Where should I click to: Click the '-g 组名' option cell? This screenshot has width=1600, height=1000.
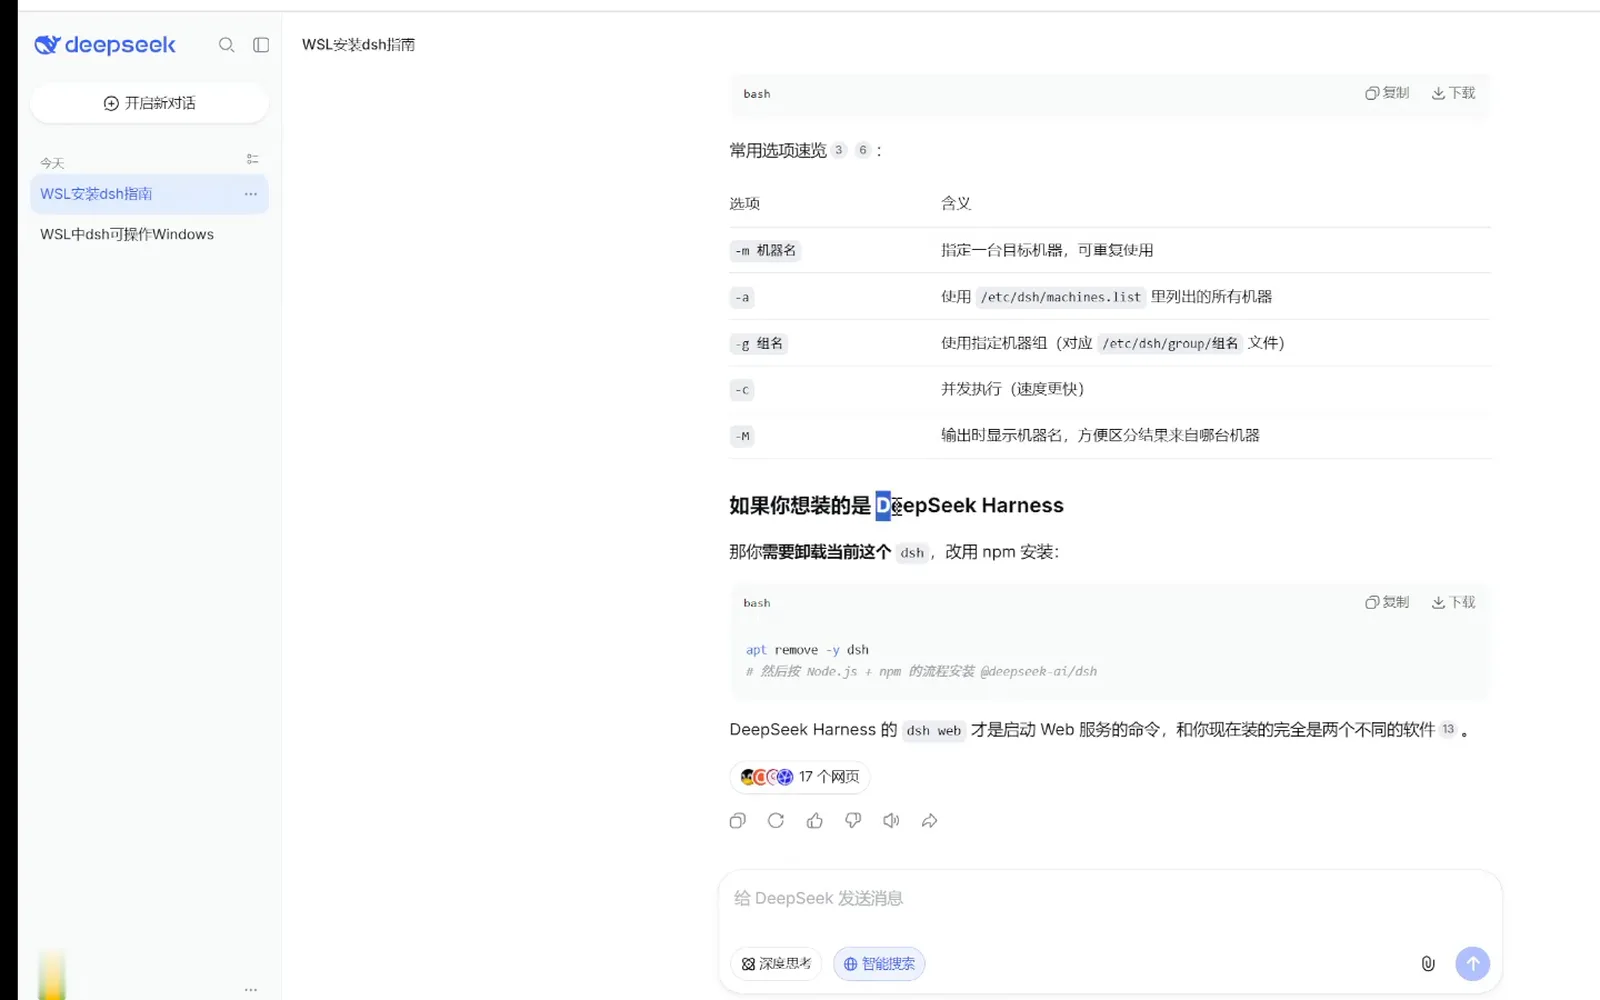point(760,344)
